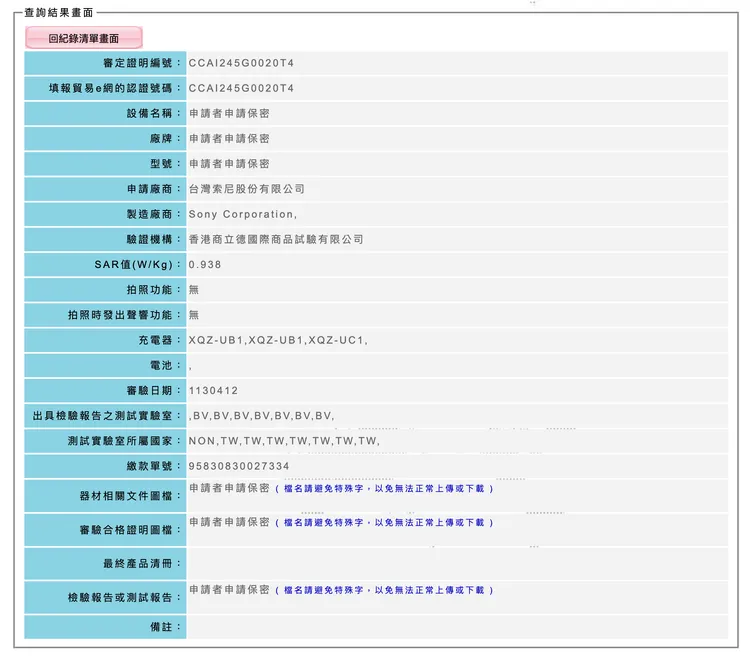This screenshot has width=750, height=657.
Task: Click manufacturer text Sony Corporation
Action: (x=243, y=214)
